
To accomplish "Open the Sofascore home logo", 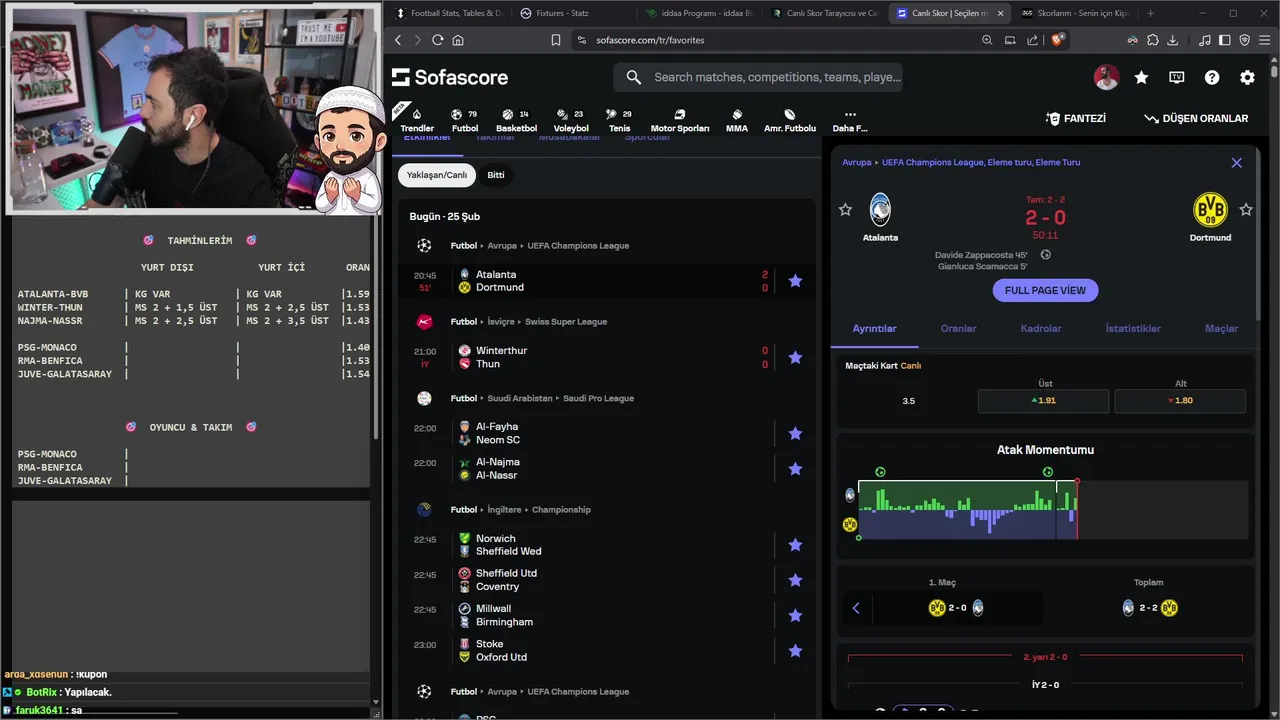I will point(450,77).
